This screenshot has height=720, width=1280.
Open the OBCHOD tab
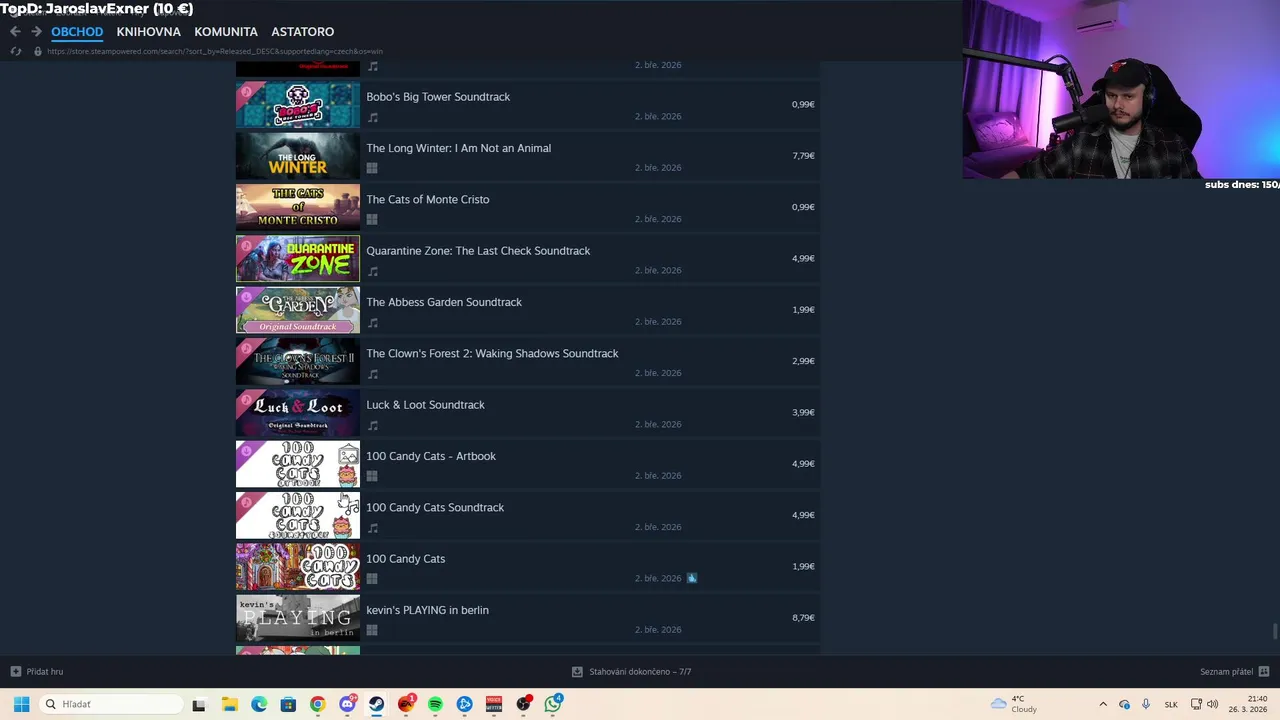77,32
